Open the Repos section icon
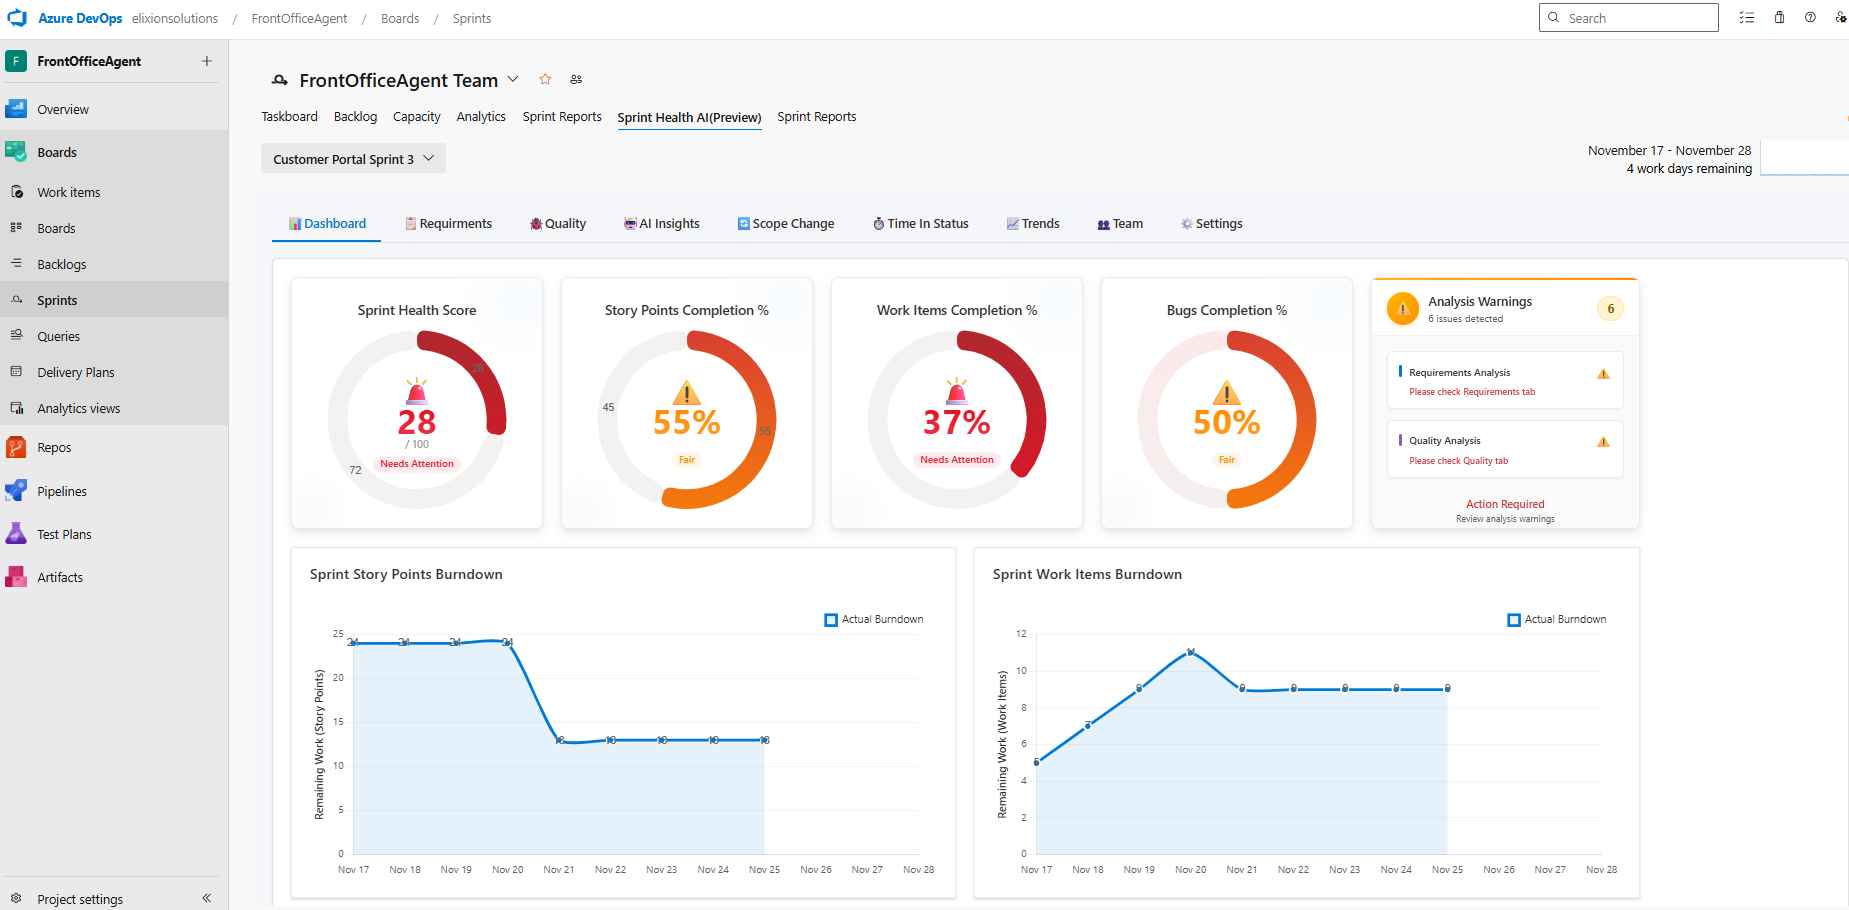1849x910 pixels. tap(16, 447)
